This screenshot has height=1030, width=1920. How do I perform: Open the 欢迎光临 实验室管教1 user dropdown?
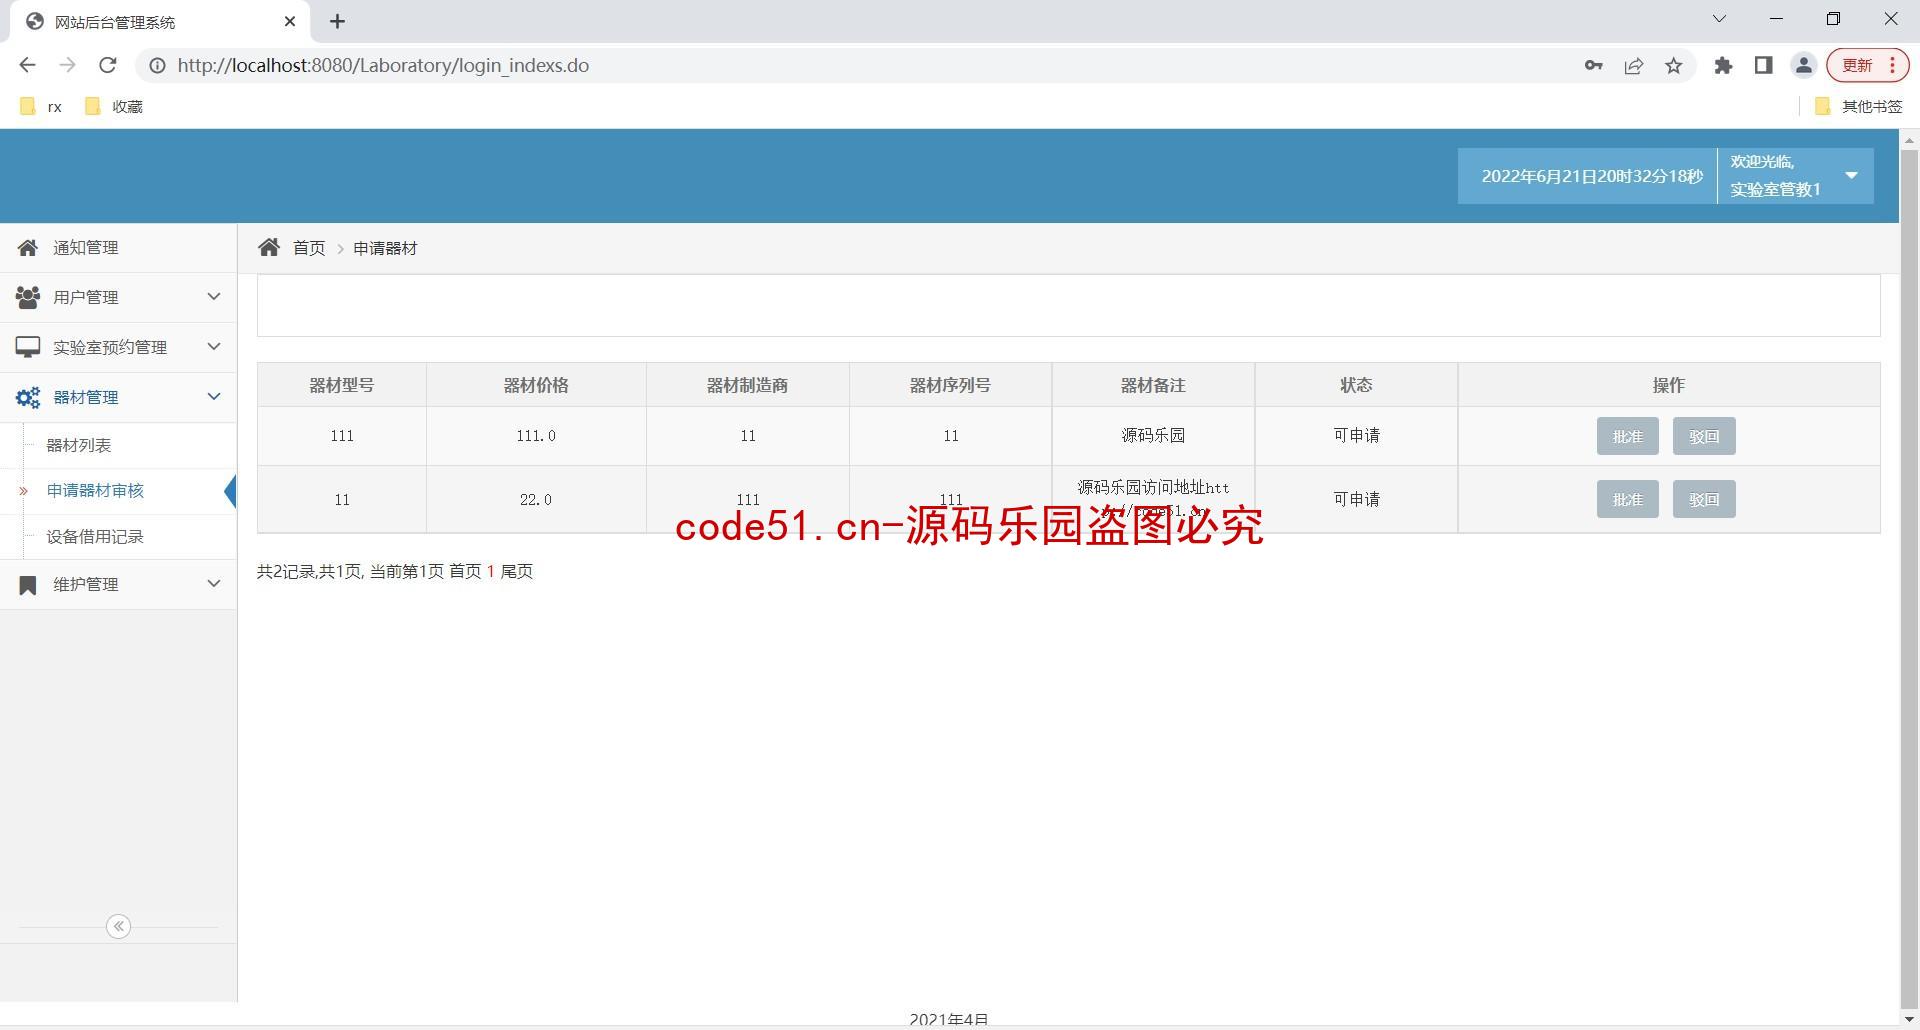point(1795,176)
